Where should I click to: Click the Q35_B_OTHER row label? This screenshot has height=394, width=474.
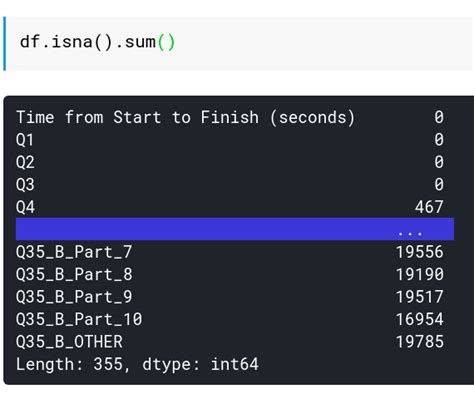(x=69, y=342)
